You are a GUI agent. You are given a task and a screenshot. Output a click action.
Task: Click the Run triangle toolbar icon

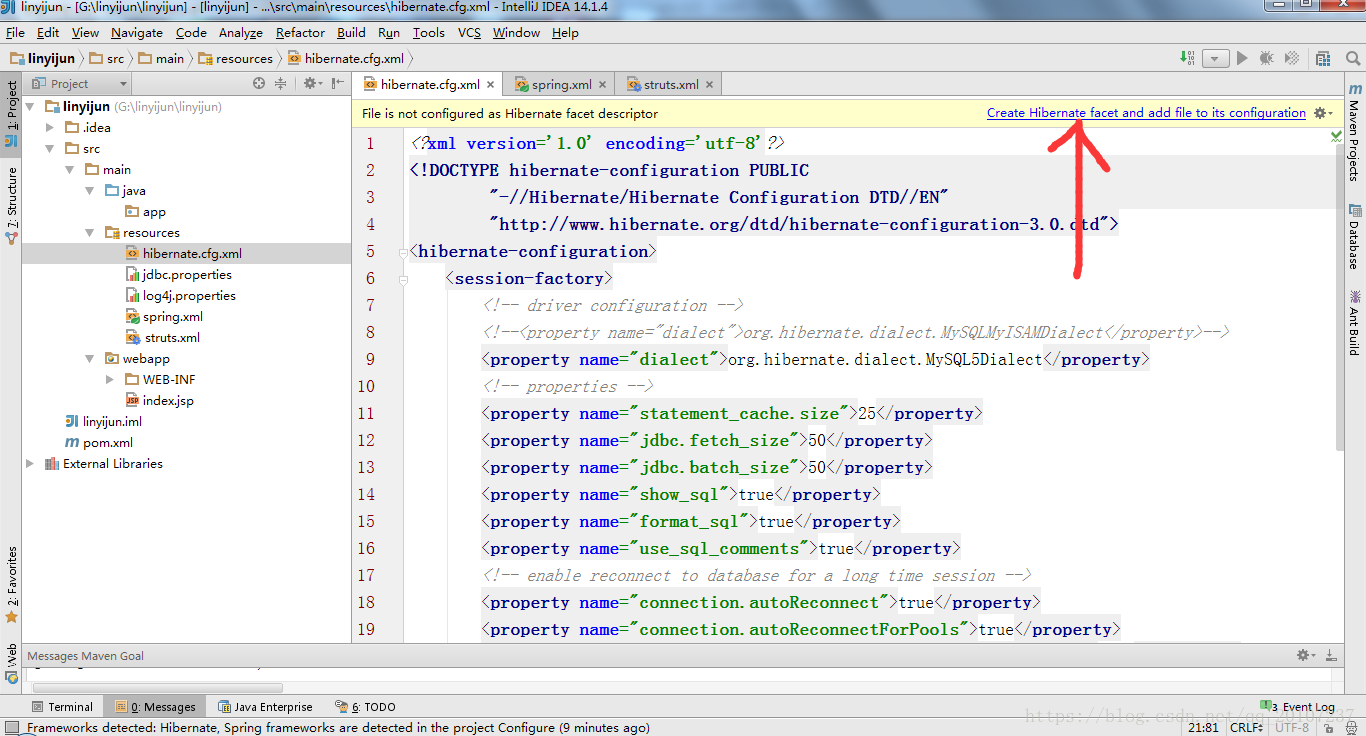point(1242,58)
